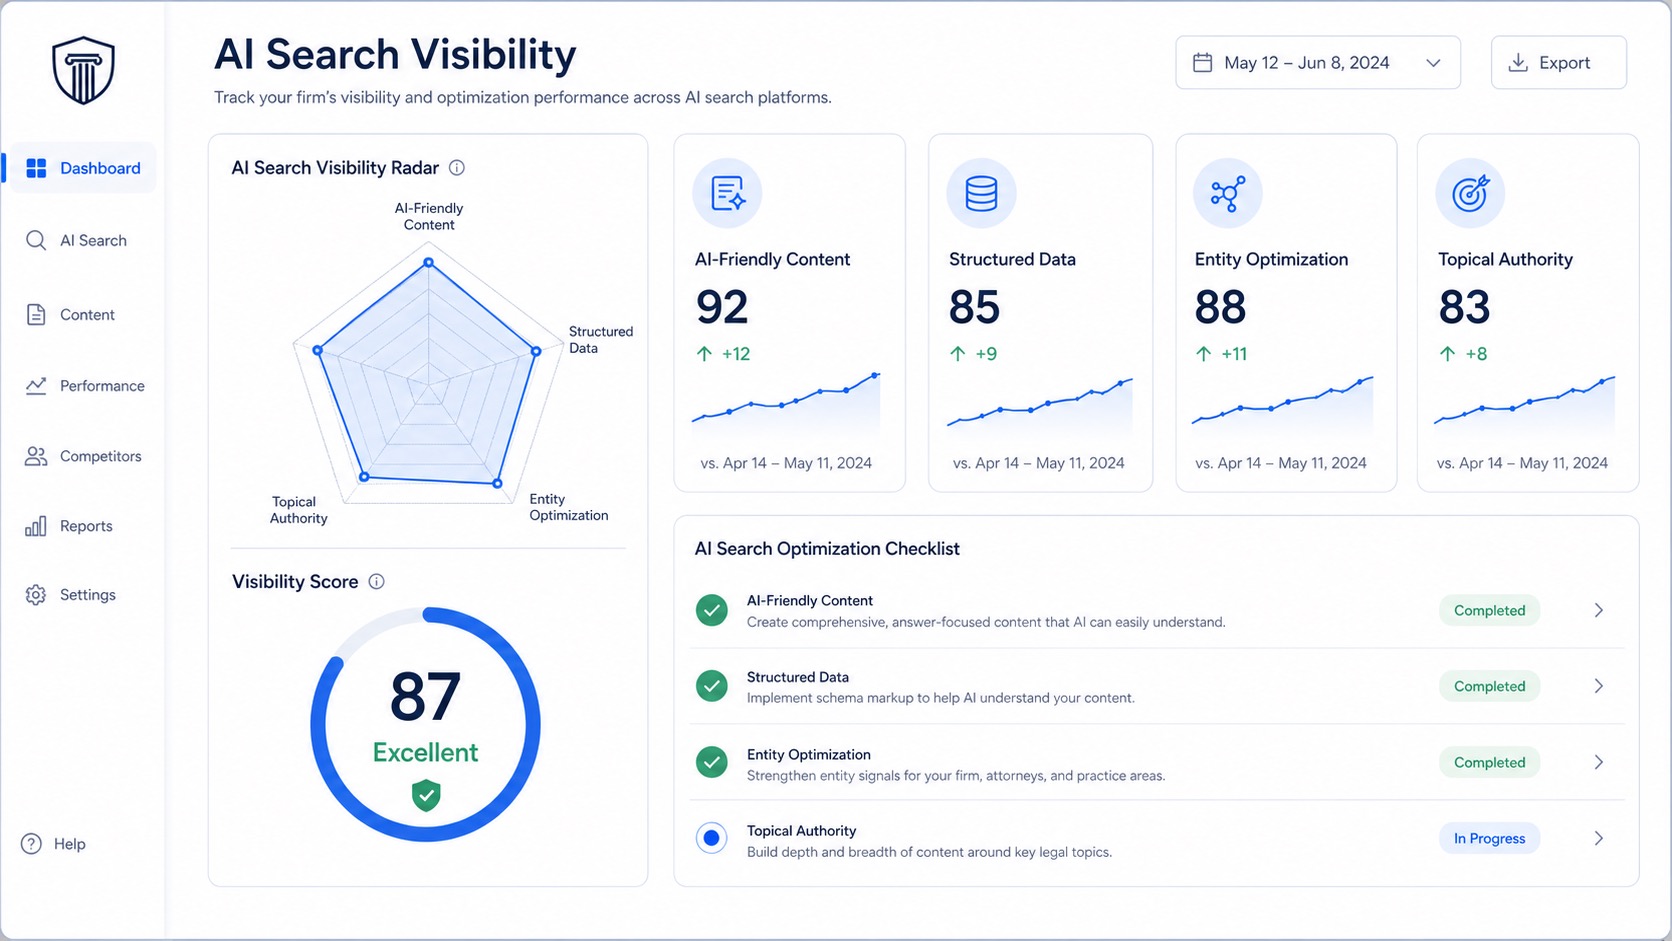The width and height of the screenshot is (1672, 941).
Task: Click the Entity Optimization point on the radar chart
Action: click(x=497, y=483)
